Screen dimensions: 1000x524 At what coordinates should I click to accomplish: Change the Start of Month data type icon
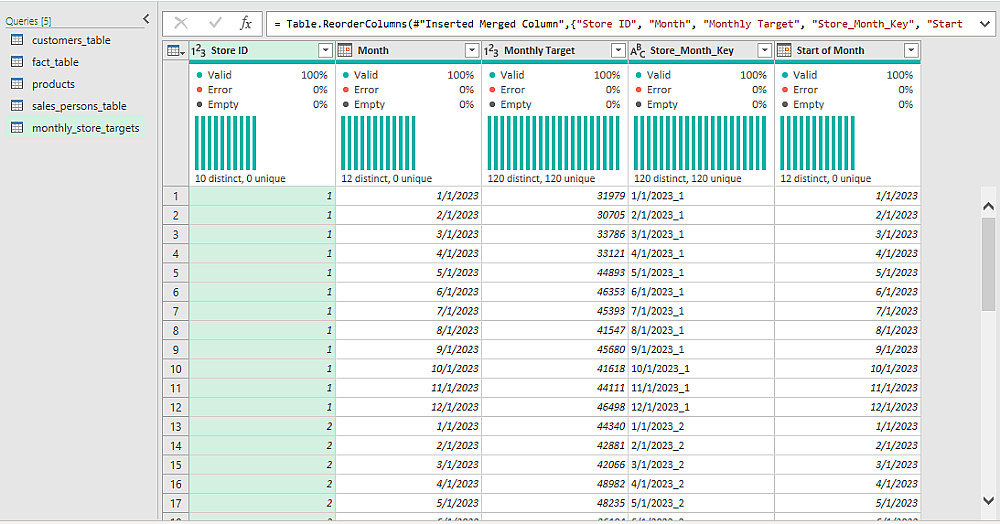pyautogui.click(x=784, y=50)
